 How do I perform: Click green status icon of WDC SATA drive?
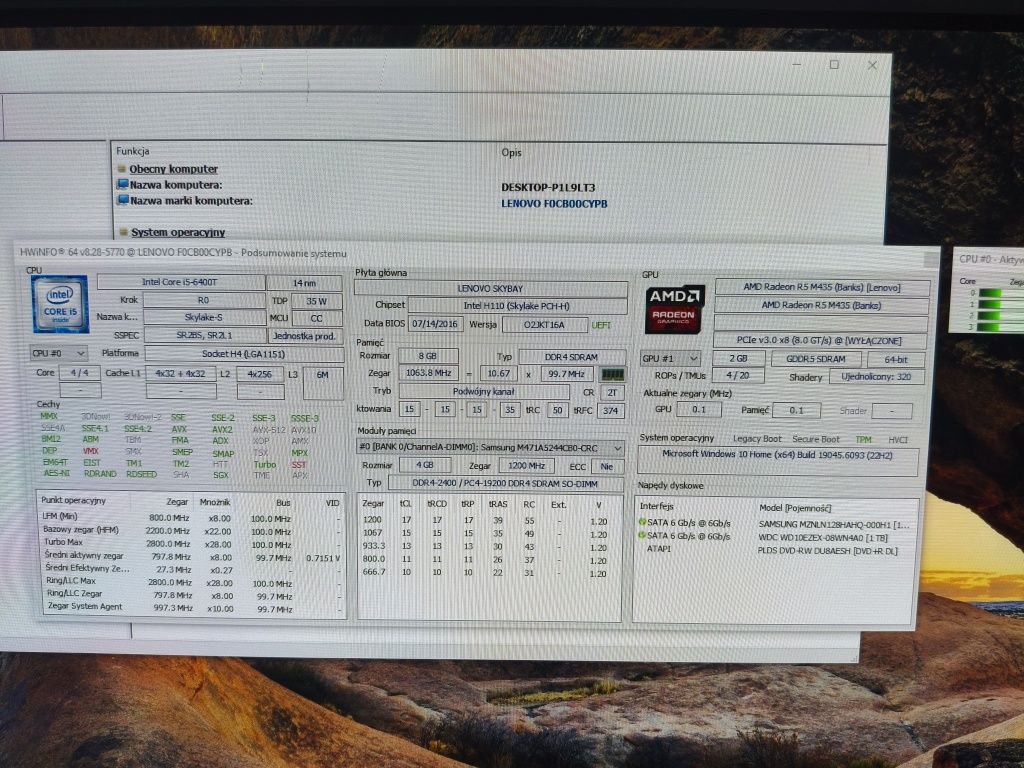642,536
